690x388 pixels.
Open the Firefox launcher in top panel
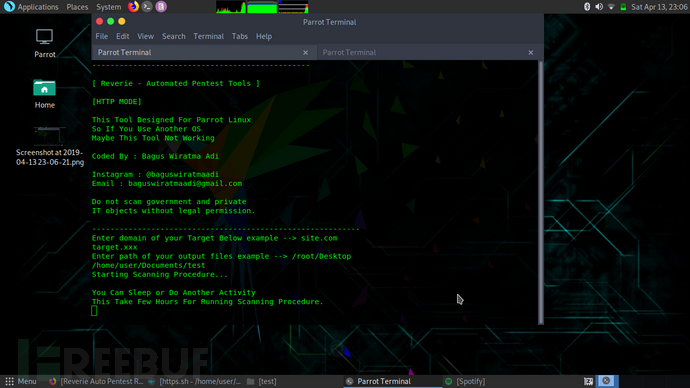133,7
